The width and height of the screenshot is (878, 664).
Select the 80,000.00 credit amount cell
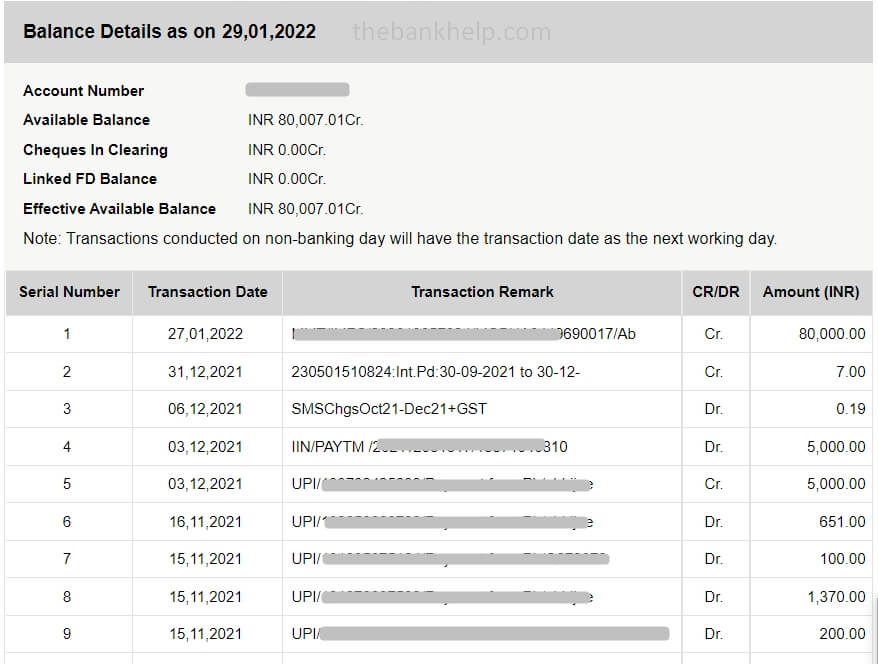[x=831, y=334]
